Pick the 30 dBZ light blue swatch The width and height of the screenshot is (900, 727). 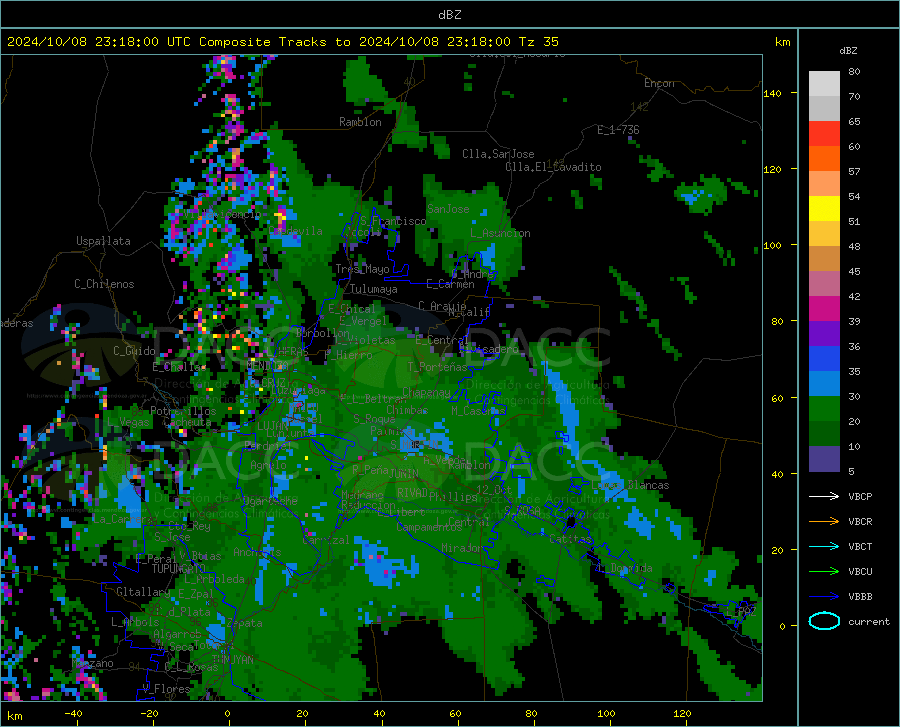pyautogui.click(x=824, y=384)
